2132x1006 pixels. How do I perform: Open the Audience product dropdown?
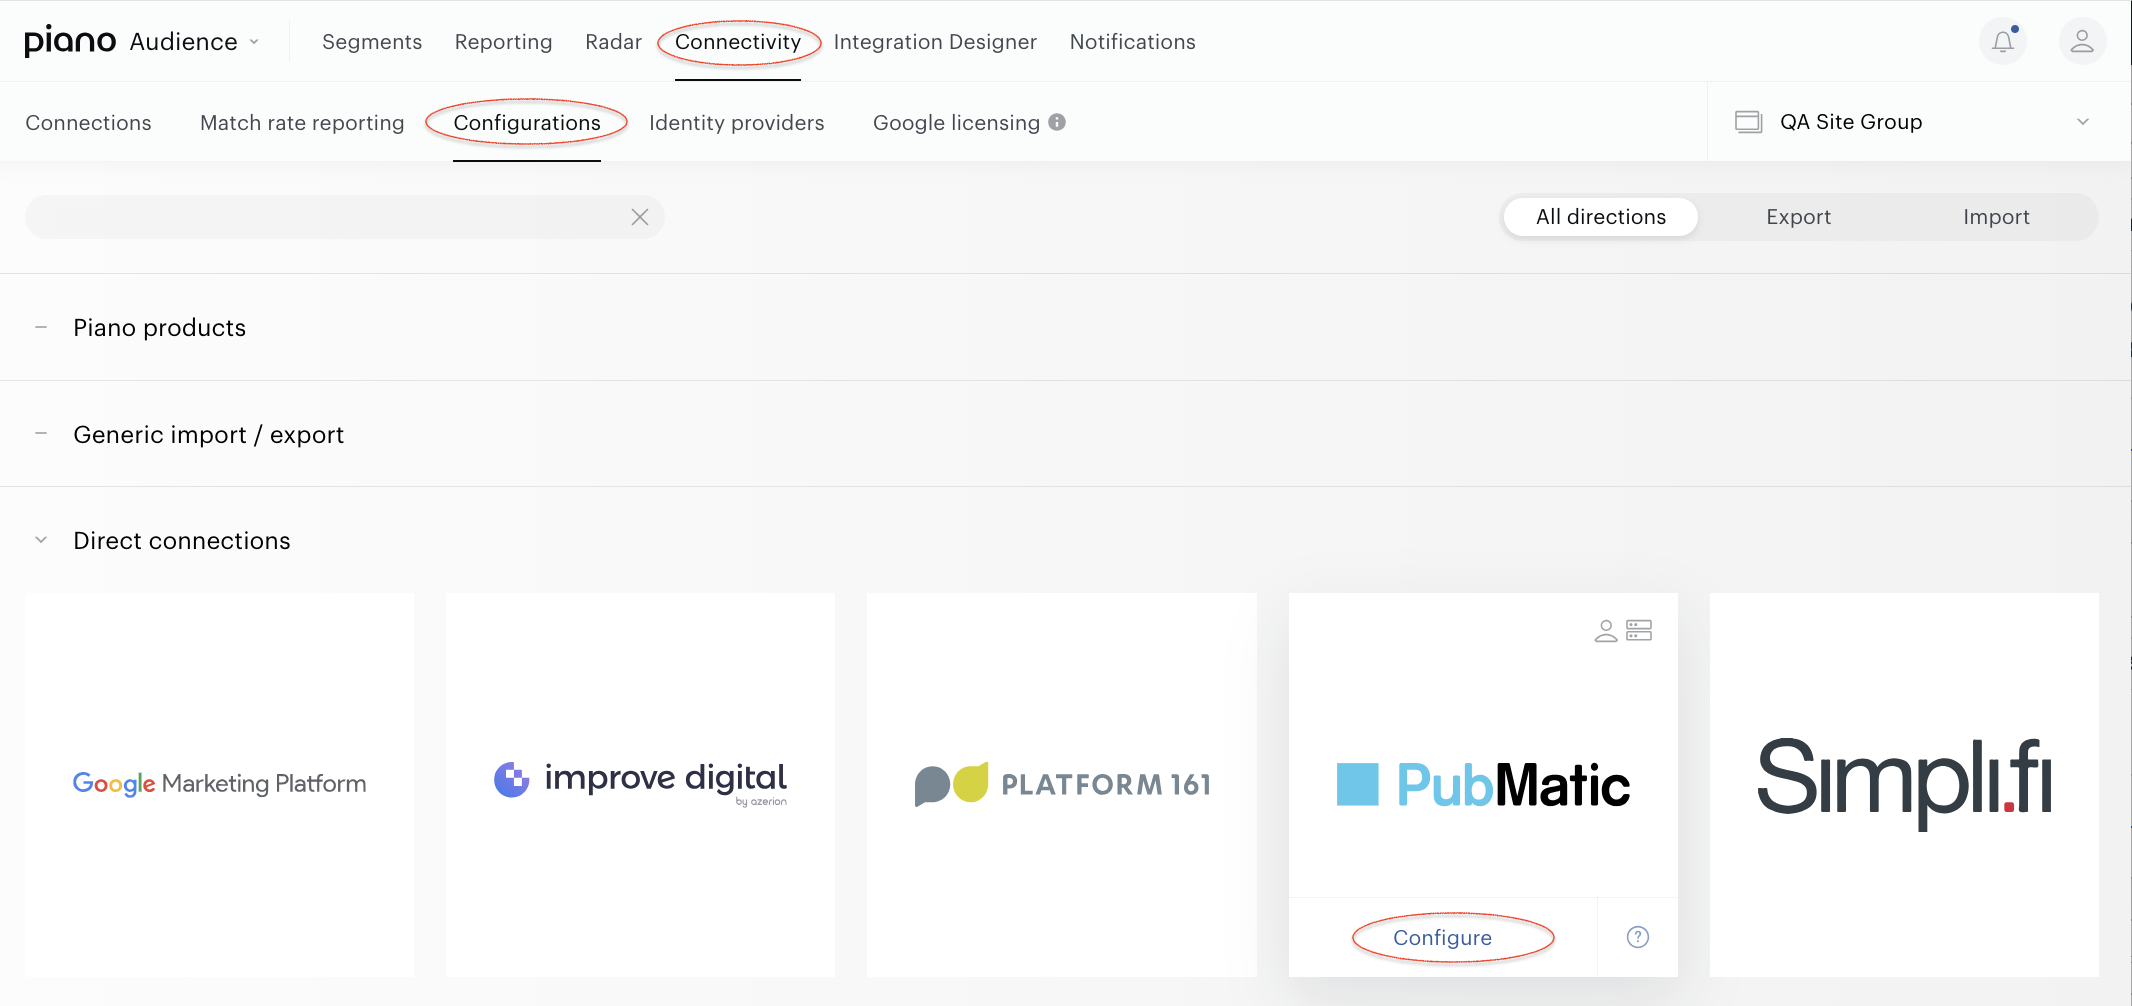point(195,42)
